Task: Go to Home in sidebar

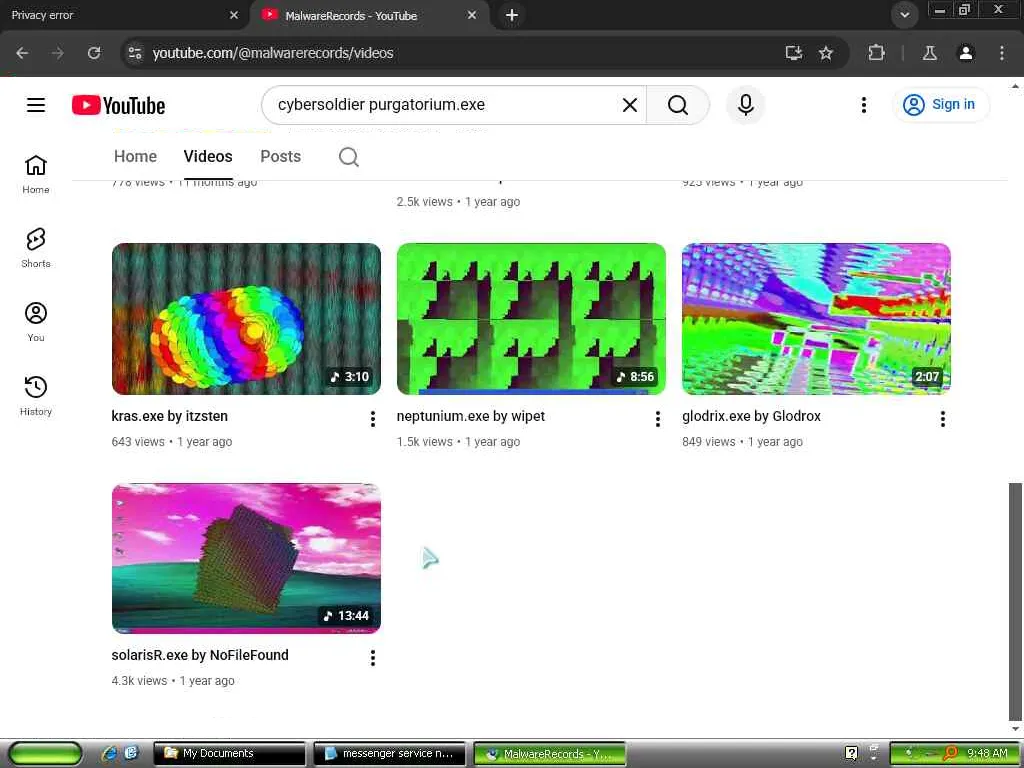Action: [x=36, y=174]
